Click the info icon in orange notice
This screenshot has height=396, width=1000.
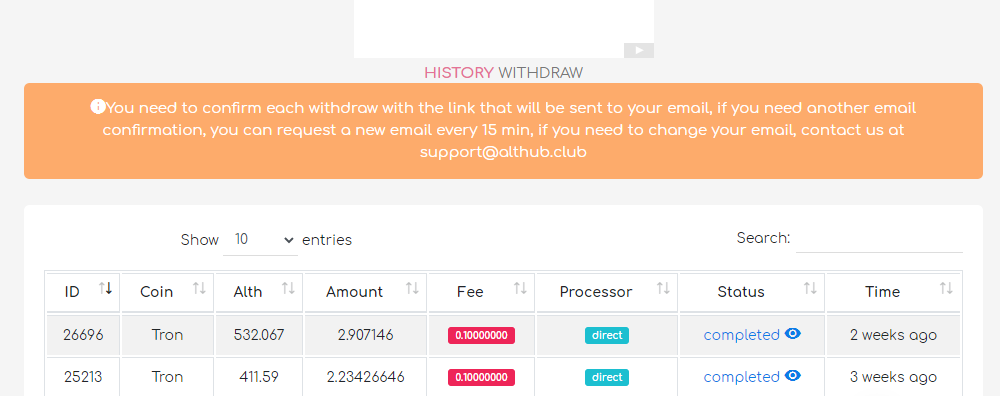pyautogui.click(x=98, y=106)
